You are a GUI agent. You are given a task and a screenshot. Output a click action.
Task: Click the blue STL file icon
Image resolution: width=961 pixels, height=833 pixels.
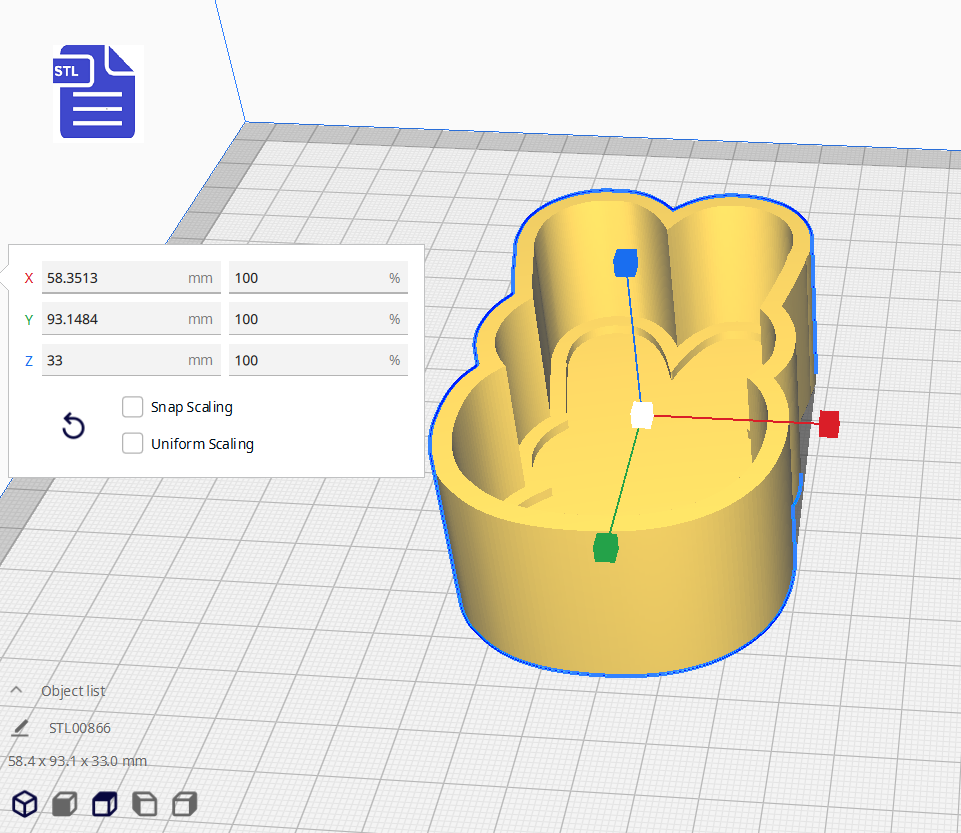pos(97,92)
